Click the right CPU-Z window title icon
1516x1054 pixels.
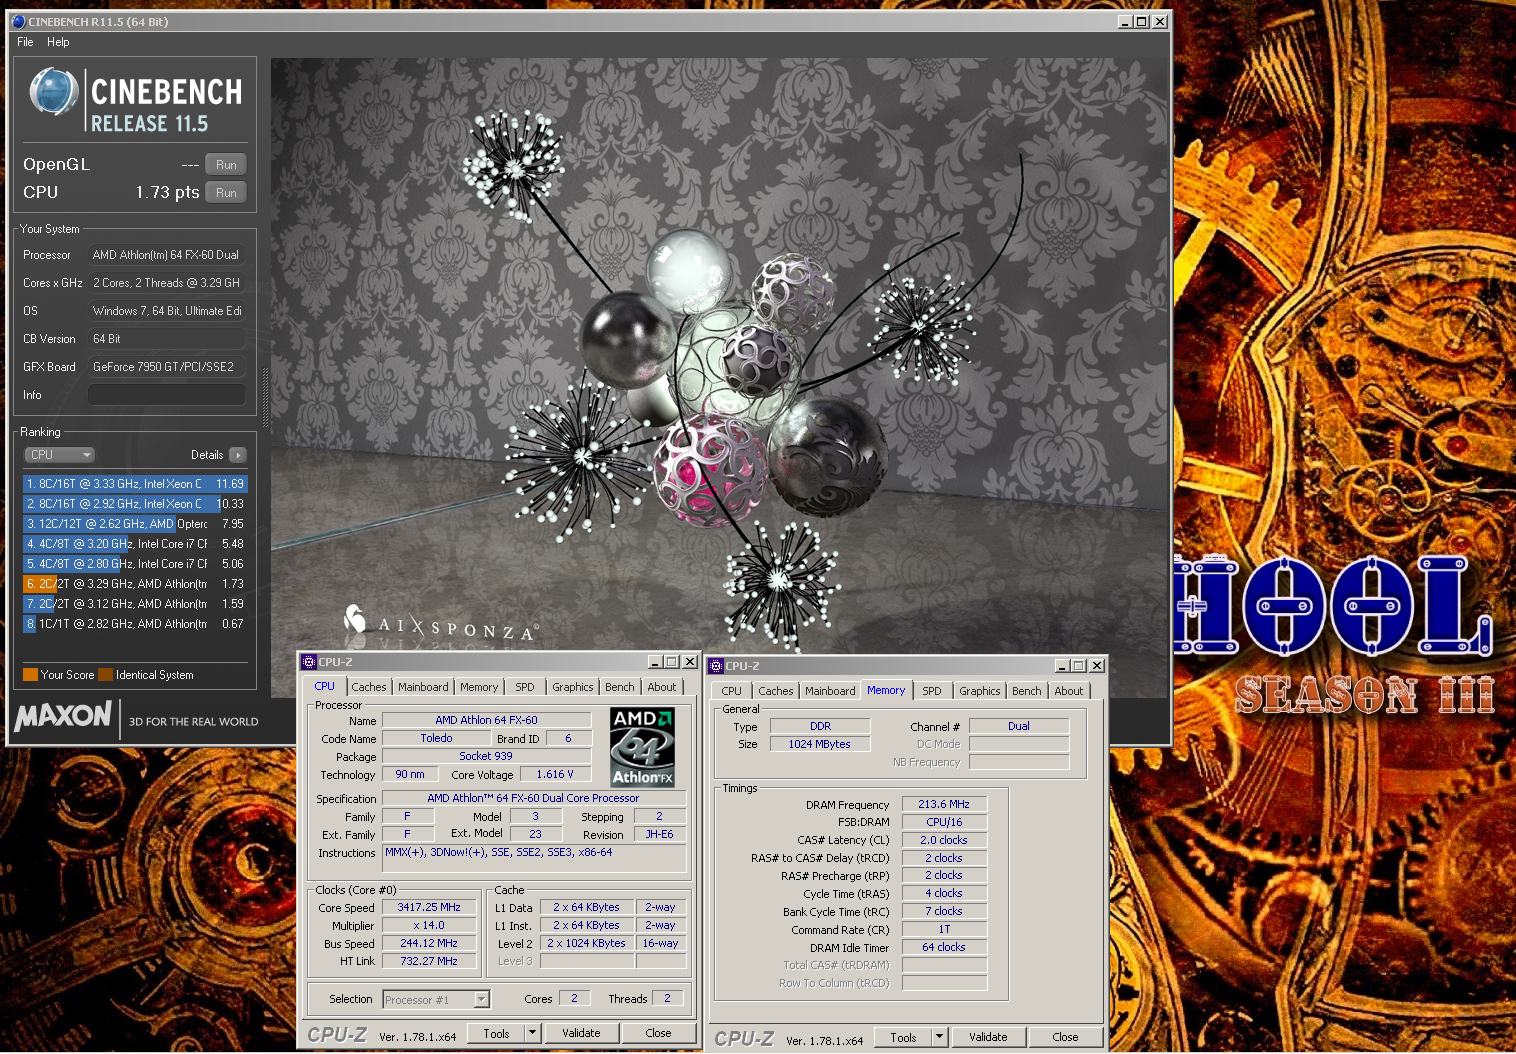716,666
